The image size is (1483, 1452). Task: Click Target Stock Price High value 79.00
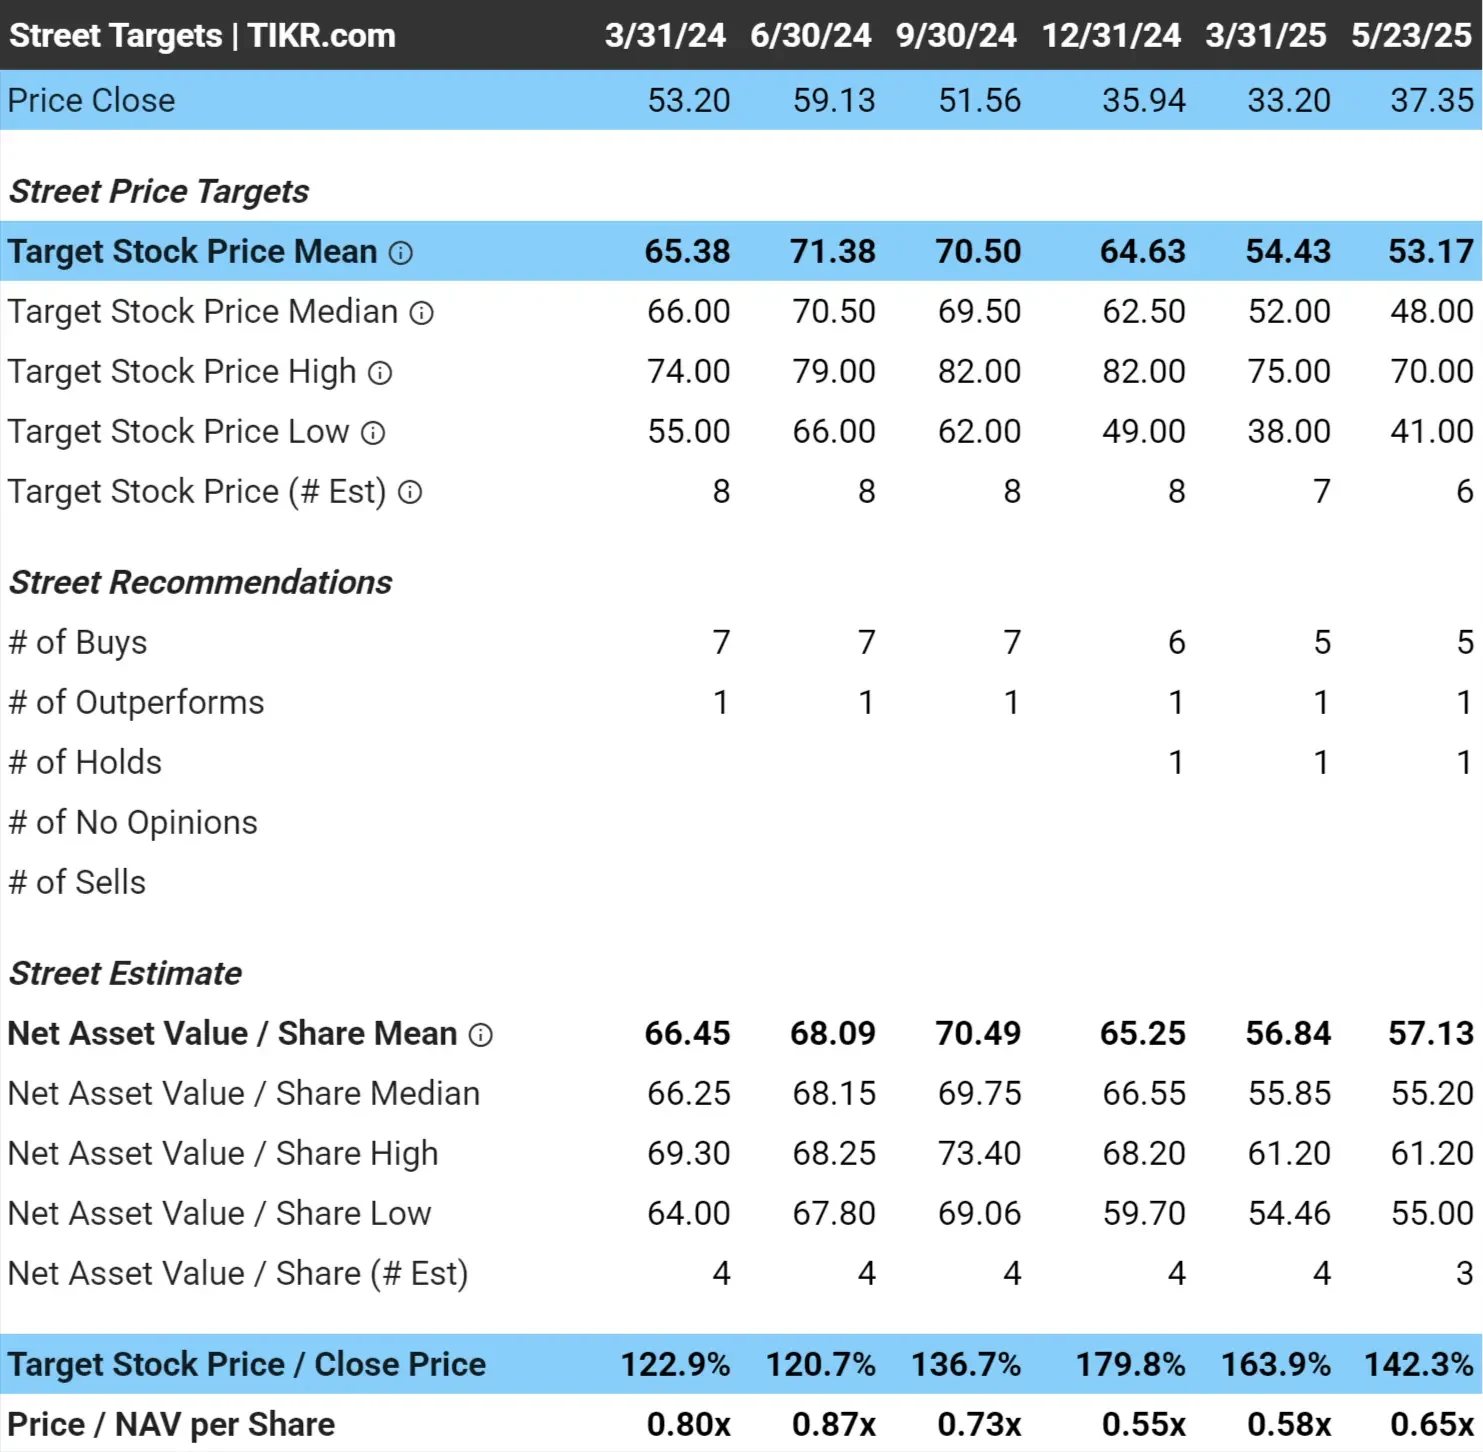pyautogui.click(x=834, y=371)
